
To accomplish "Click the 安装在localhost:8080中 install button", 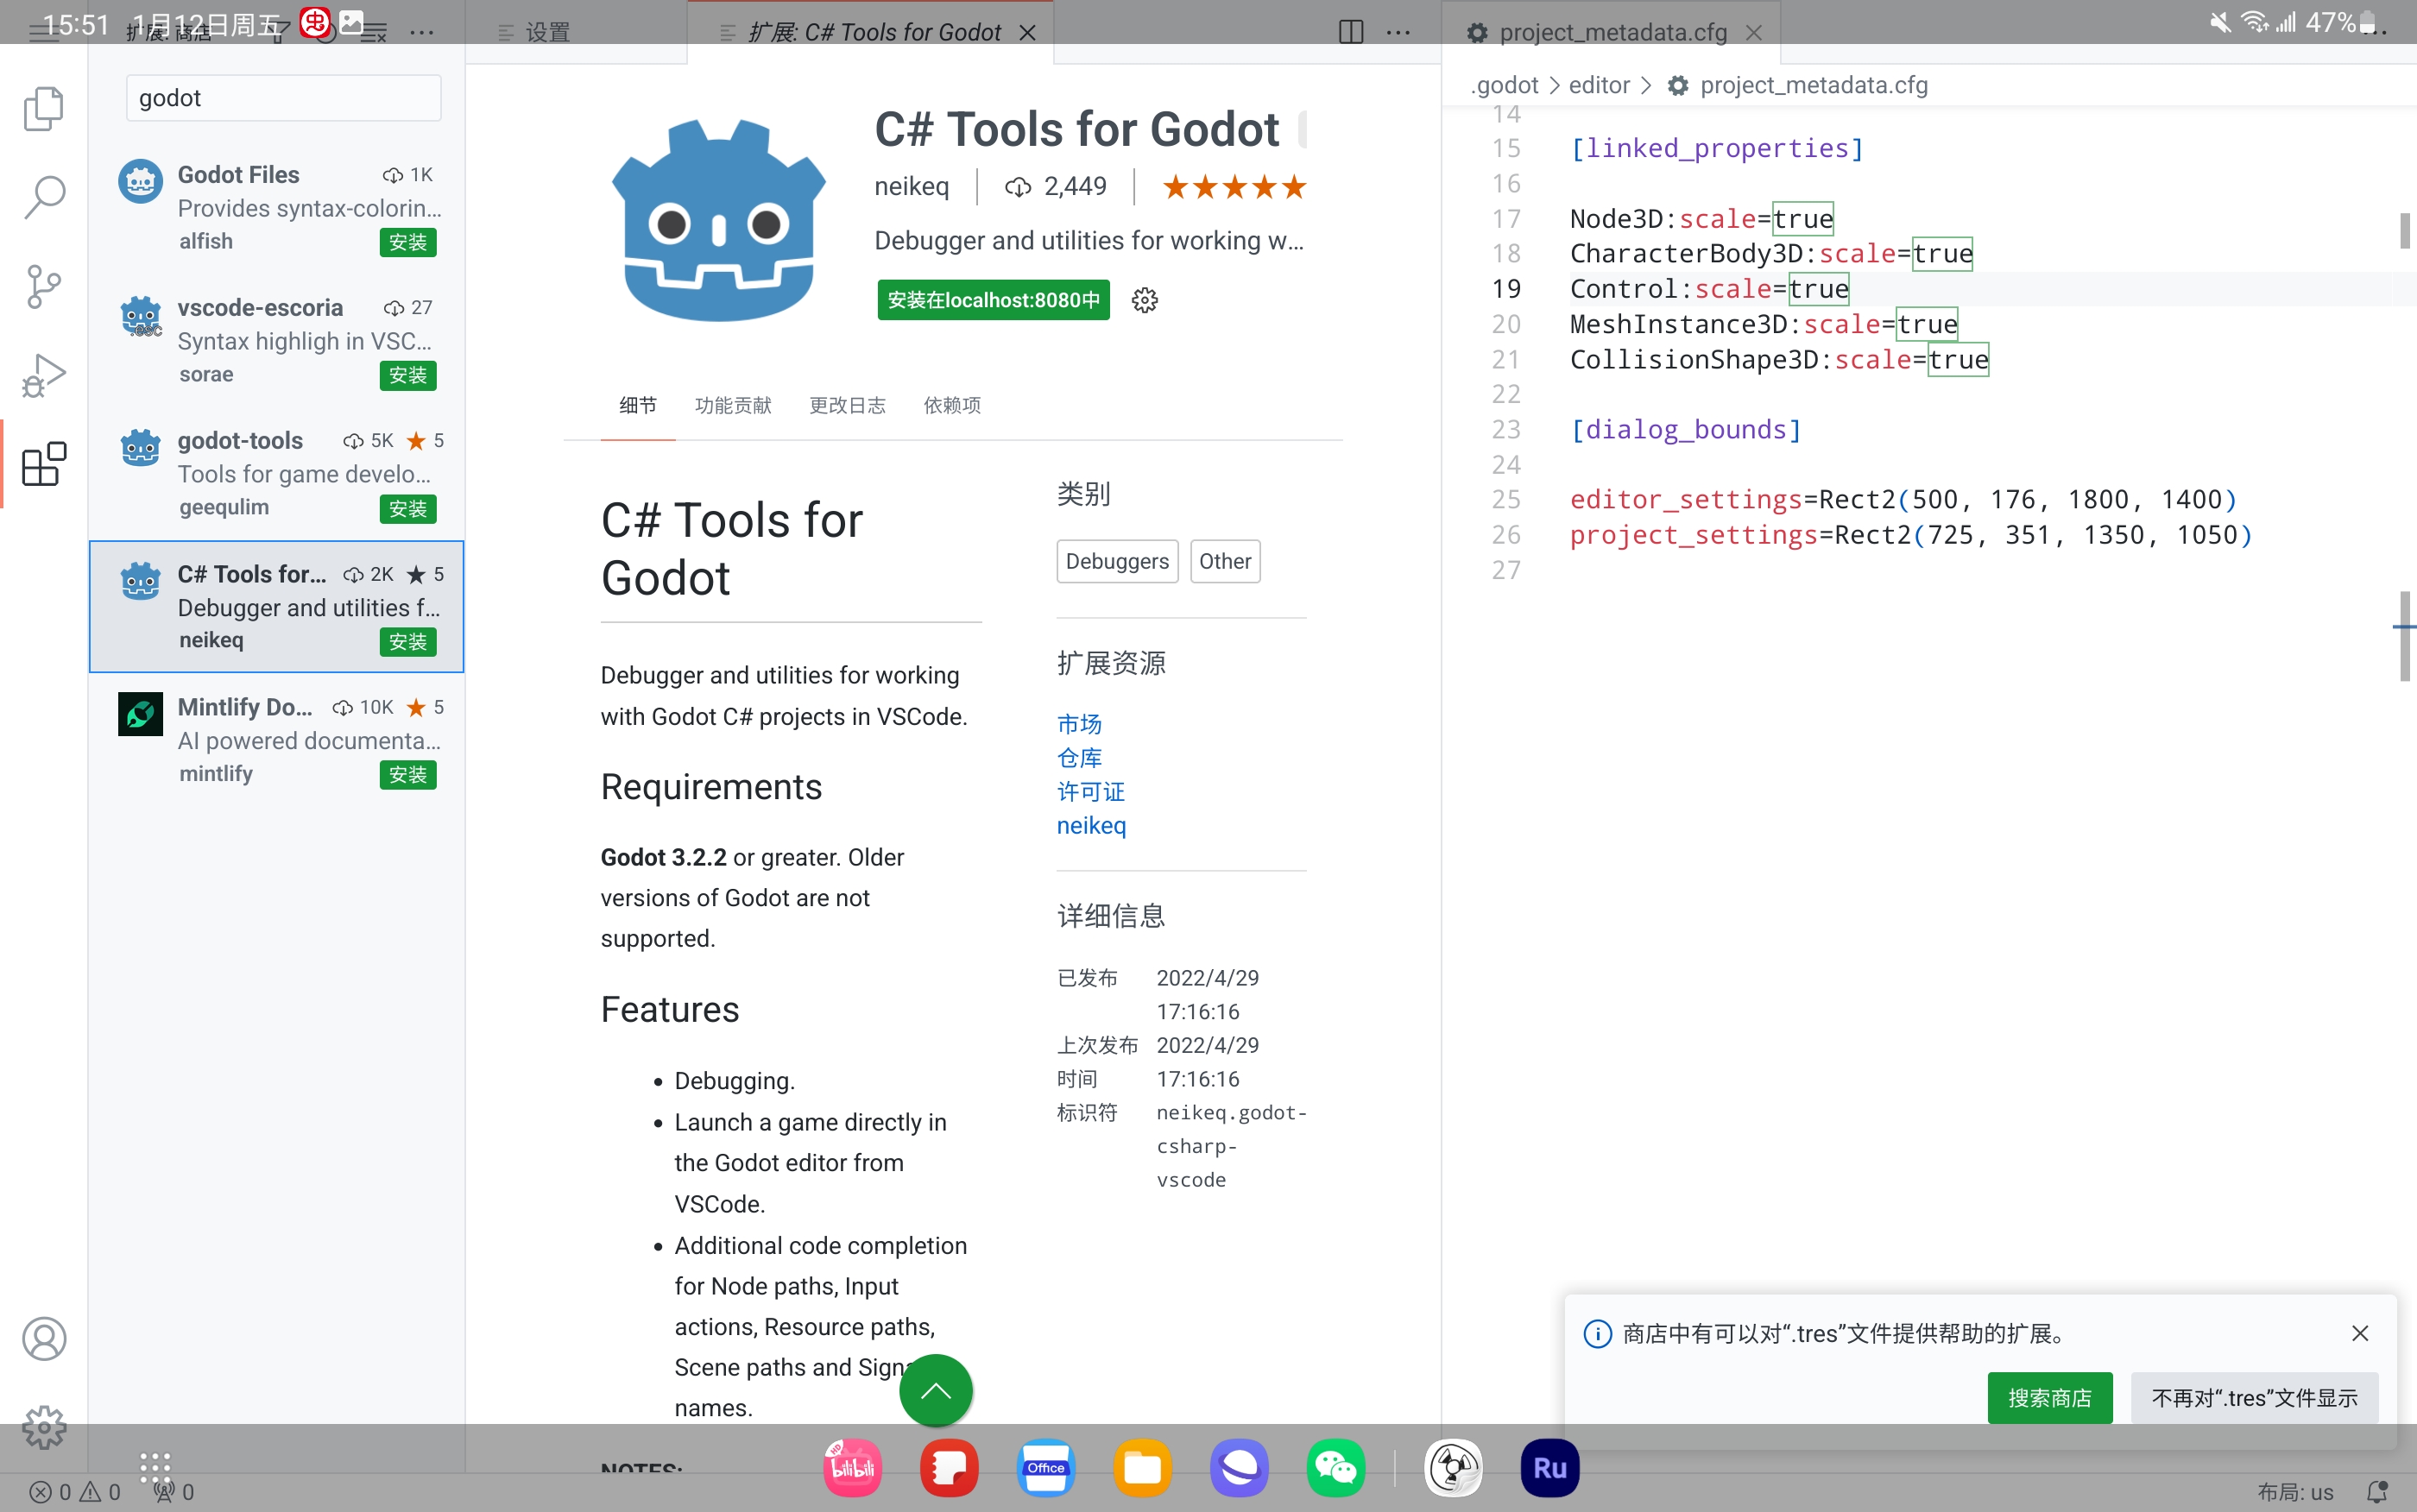I will tap(993, 300).
